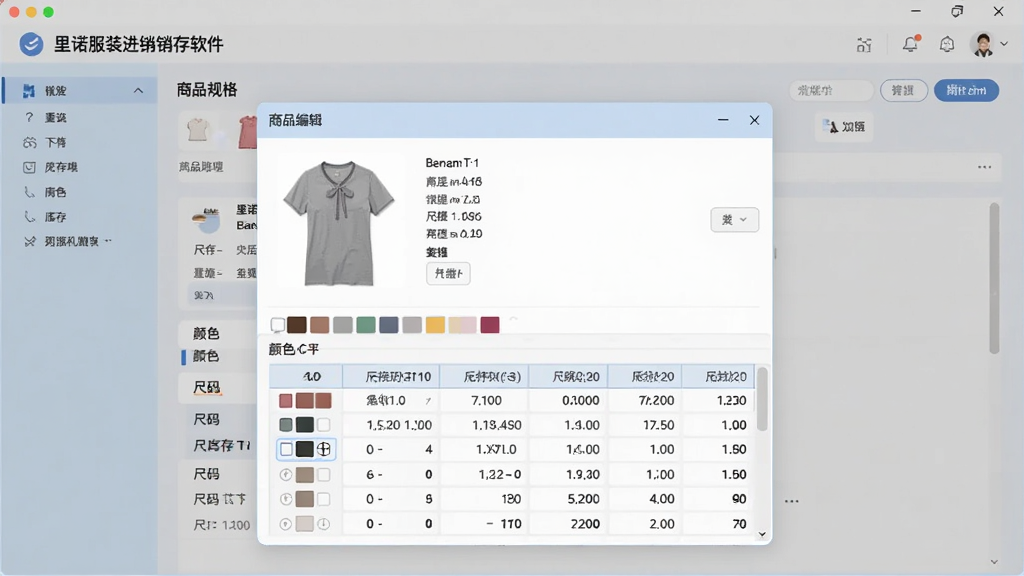Screen dimensions: 1024x576
Task: Open the user avatar profile picture
Action: click(983, 44)
